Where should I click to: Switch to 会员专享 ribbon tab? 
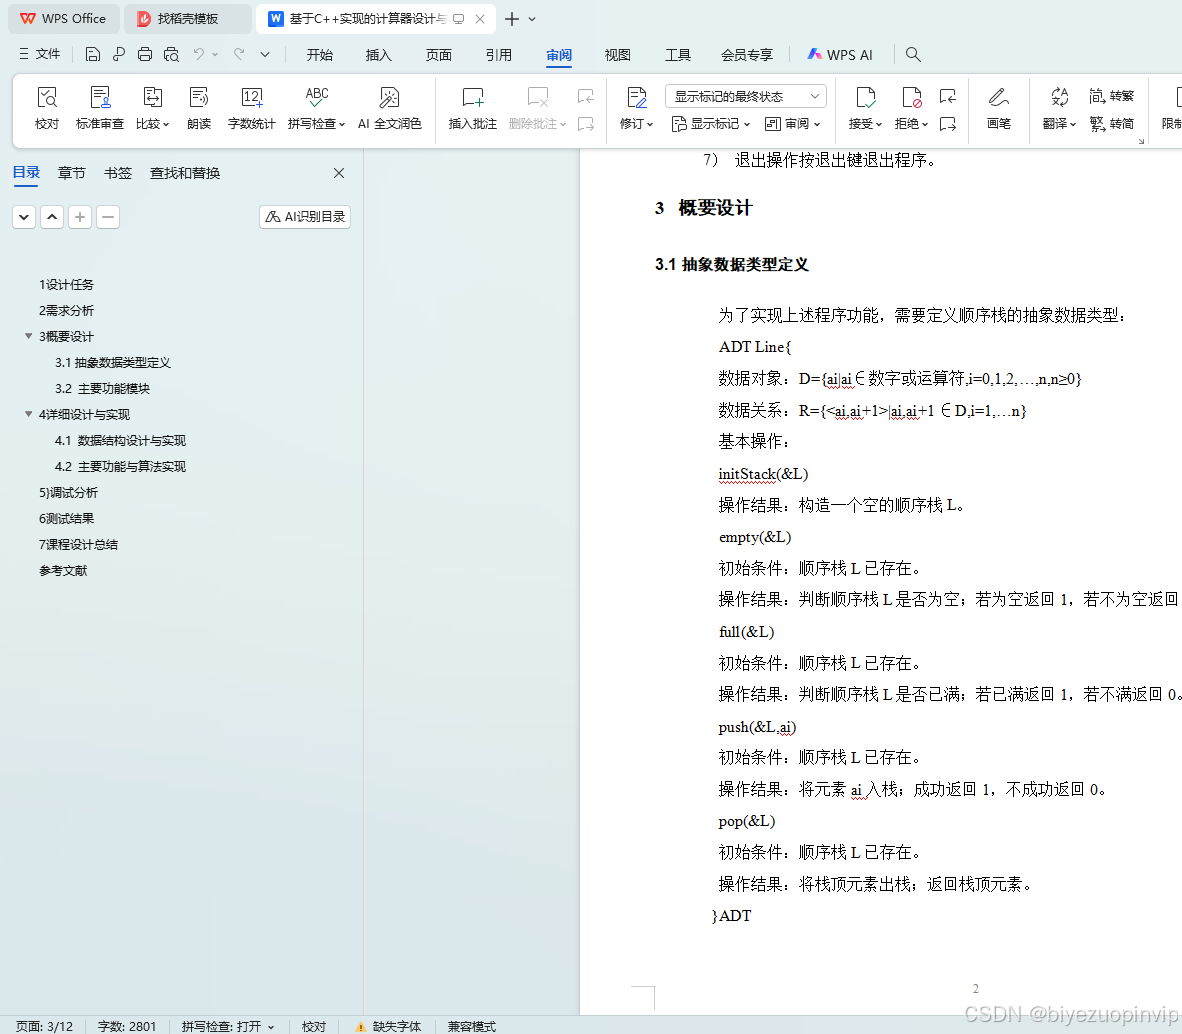tap(746, 55)
